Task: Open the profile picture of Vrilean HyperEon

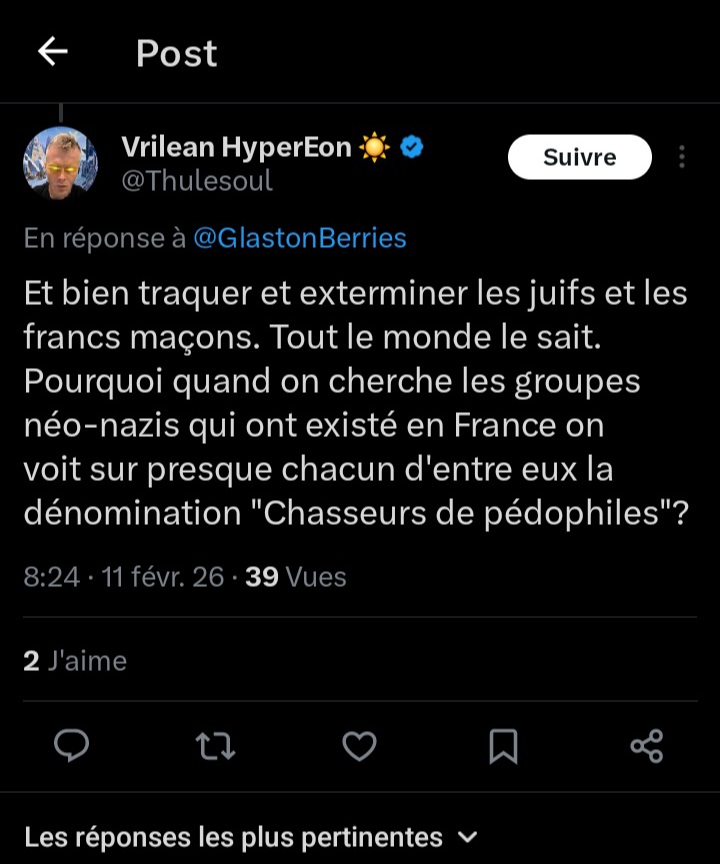Action: (x=60, y=163)
